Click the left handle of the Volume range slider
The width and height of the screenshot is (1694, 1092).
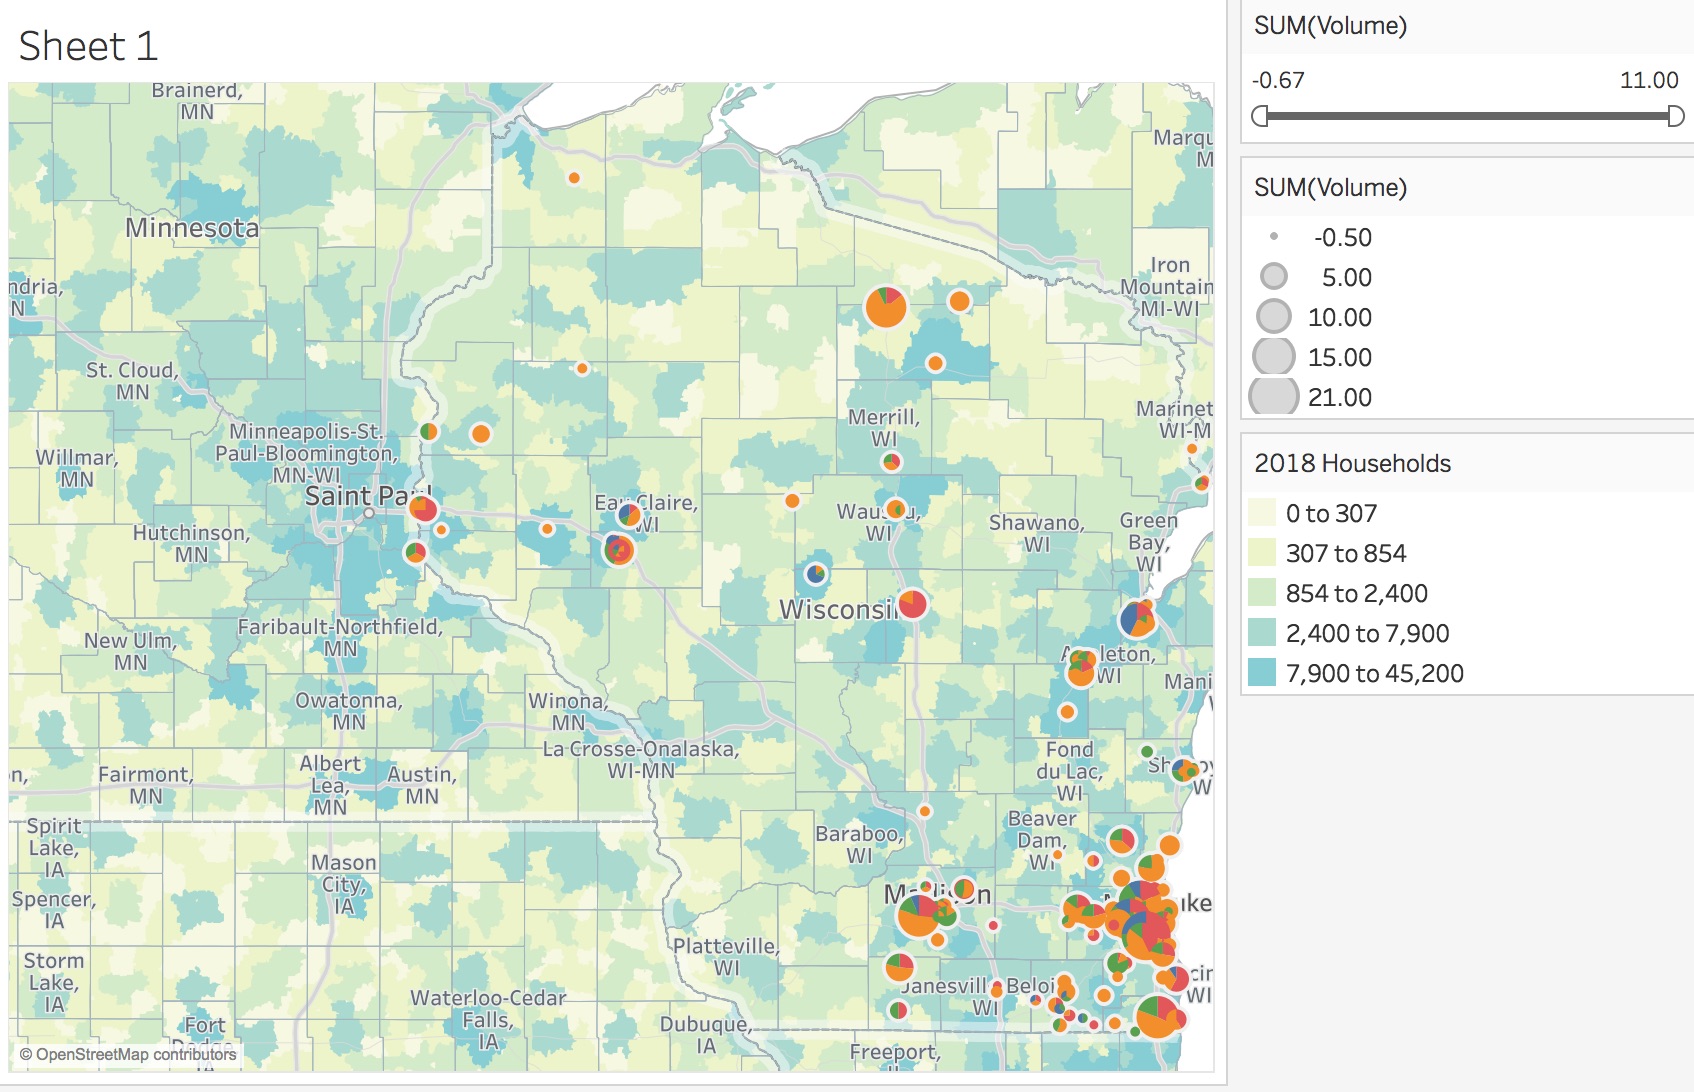(x=1260, y=117)
